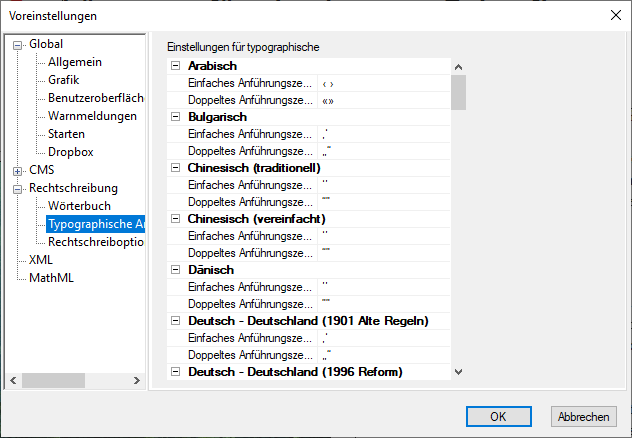Collapse the Arabisch settings group
This screenshot has height=438, width=632.
coord(176,66)
